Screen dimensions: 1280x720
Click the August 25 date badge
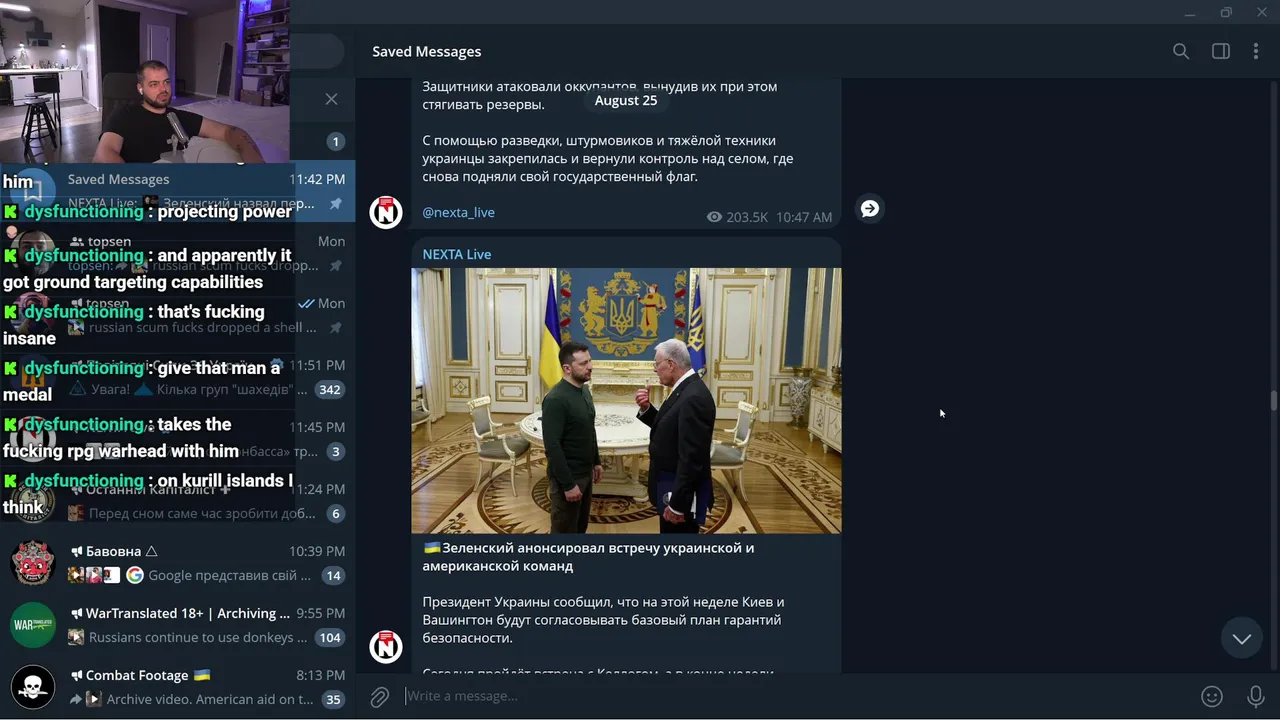[626, 100]
